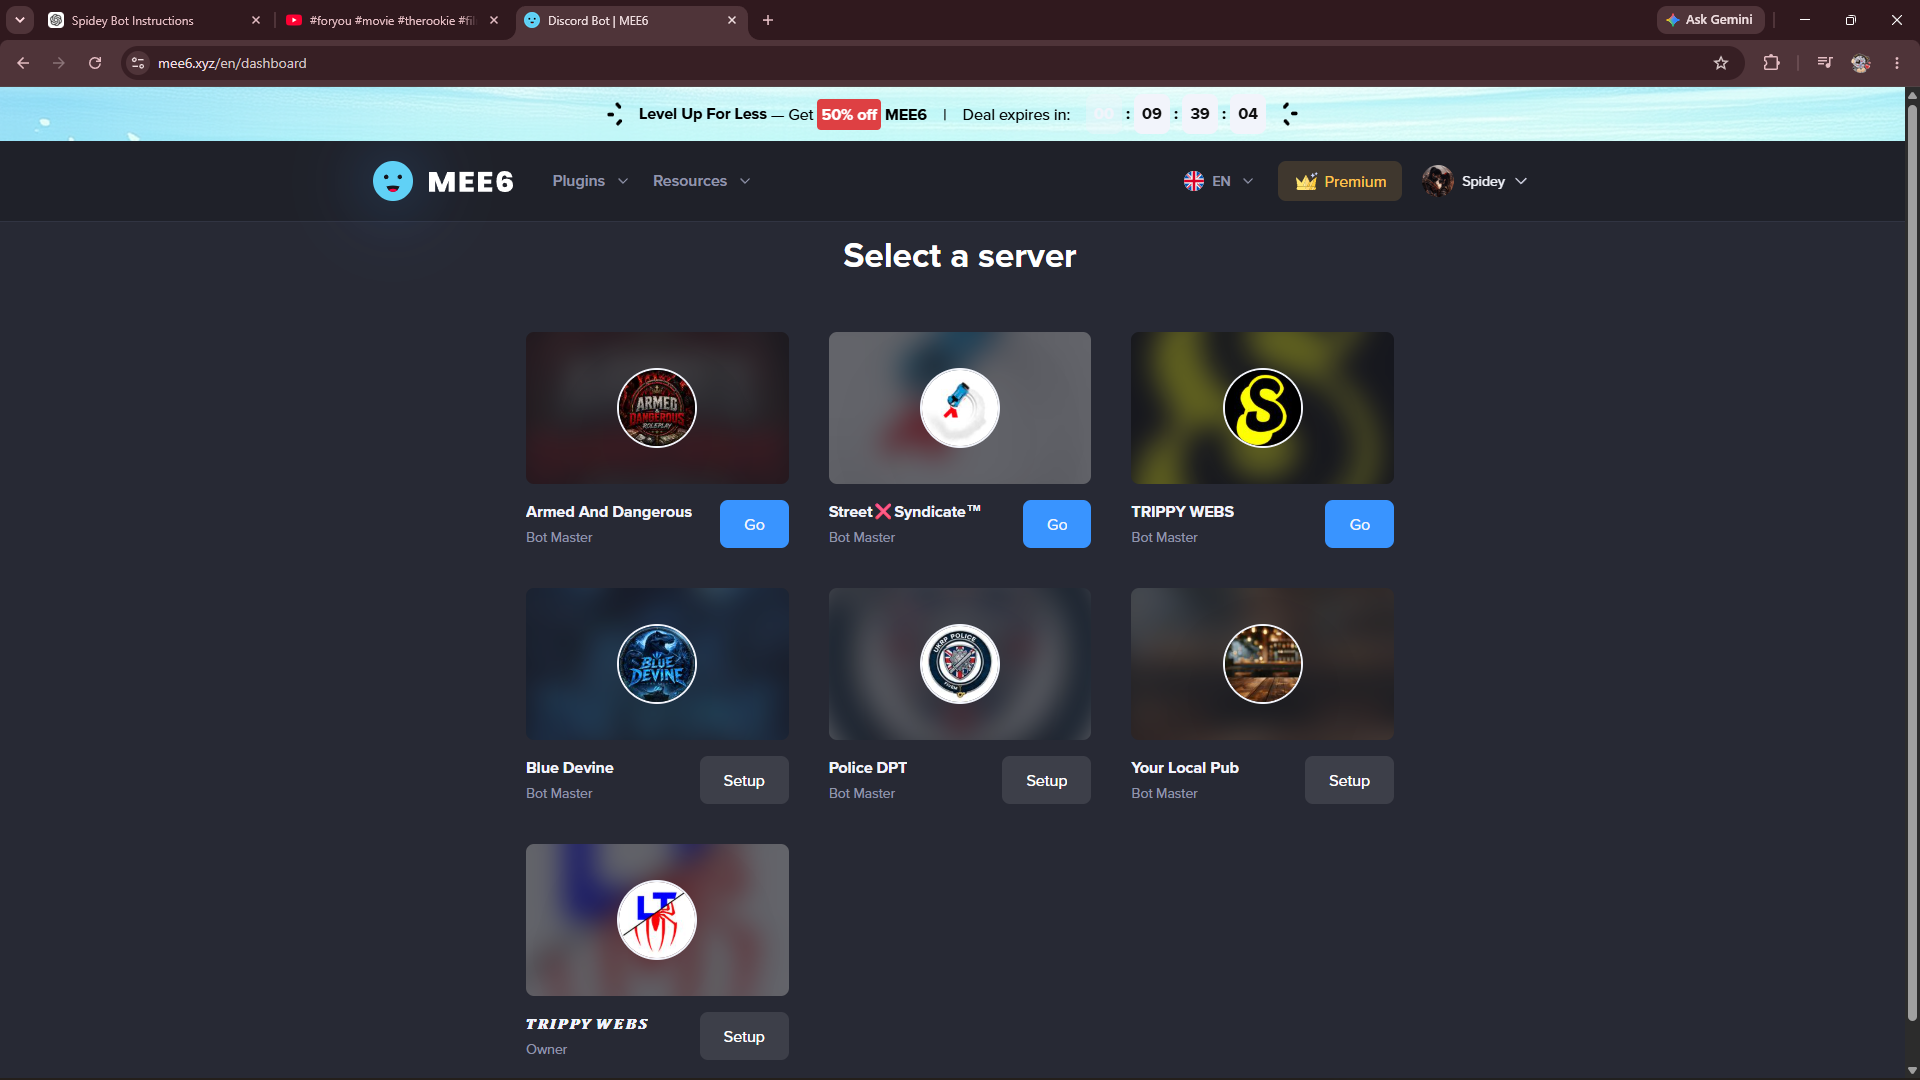Click the address bar URL field
The image size is (1920, 1080).
click(930, 63)
